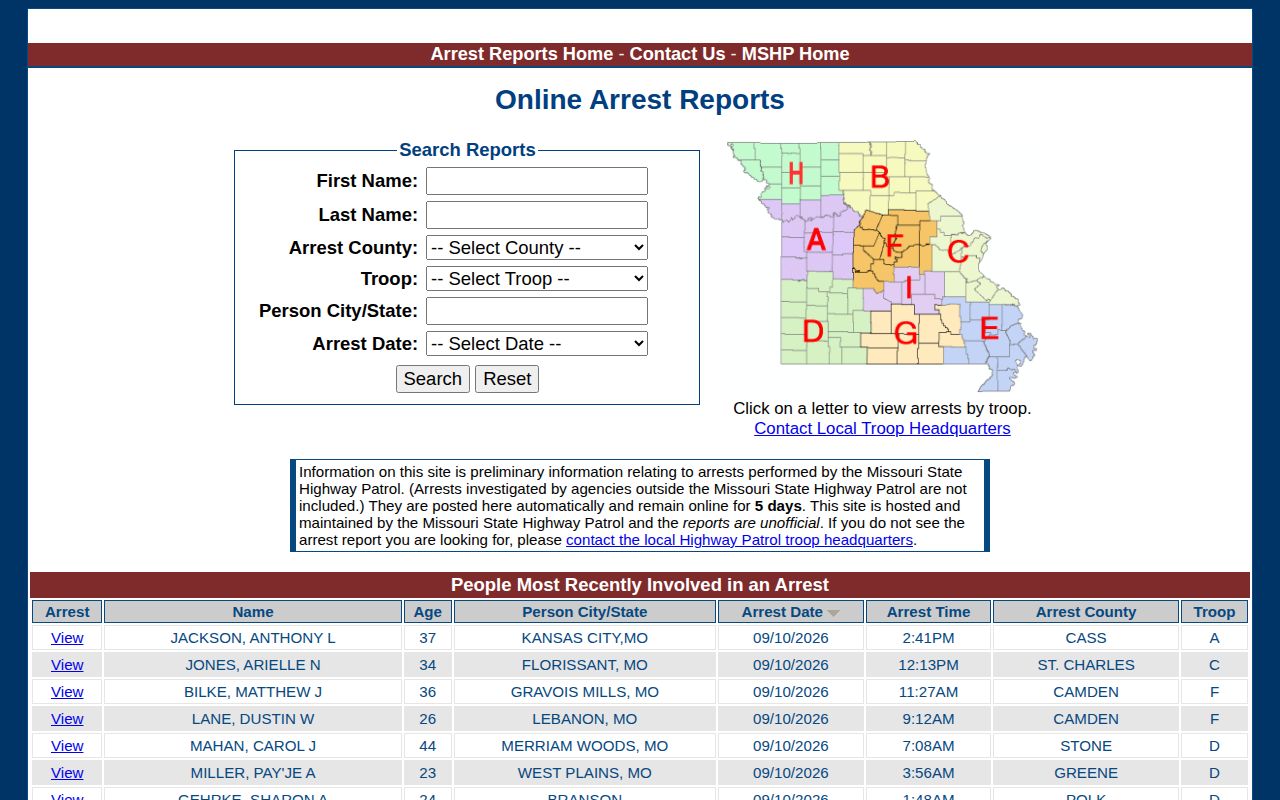Click the 2:41PM arrest time cell

tap(928, 638)
